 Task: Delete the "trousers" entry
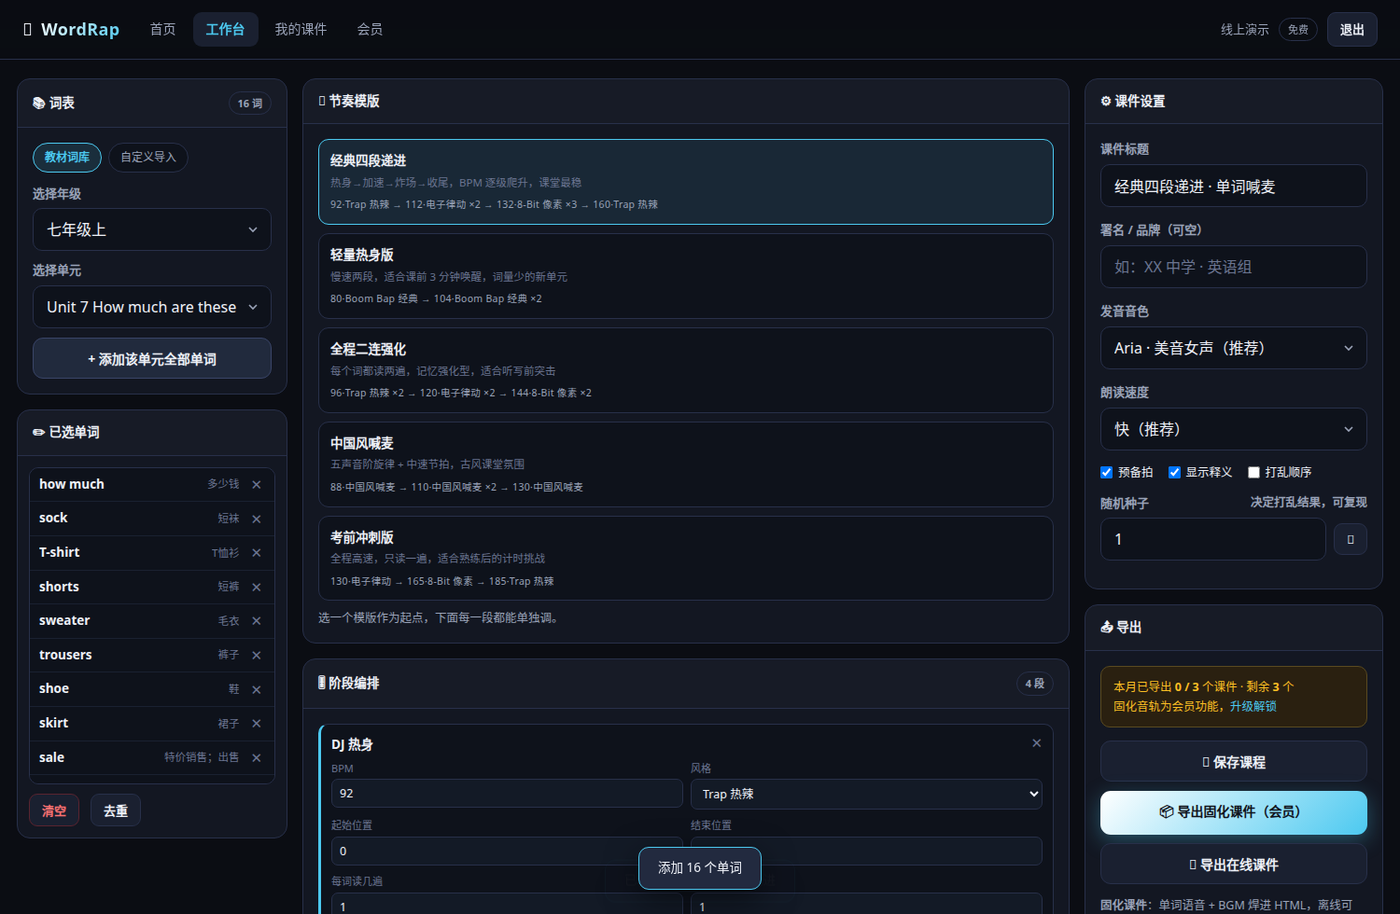[257, 655]
